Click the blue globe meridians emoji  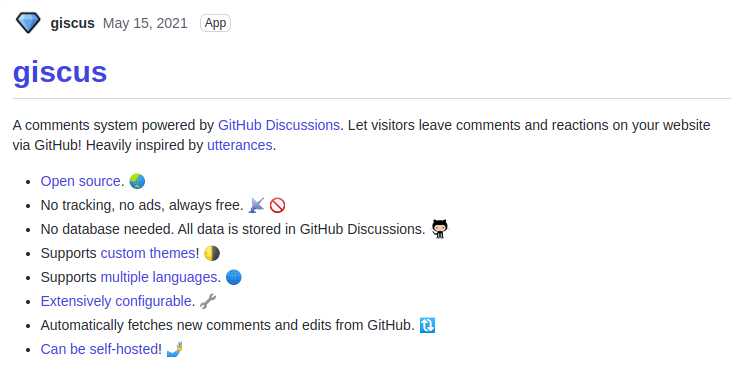(234, 277)
